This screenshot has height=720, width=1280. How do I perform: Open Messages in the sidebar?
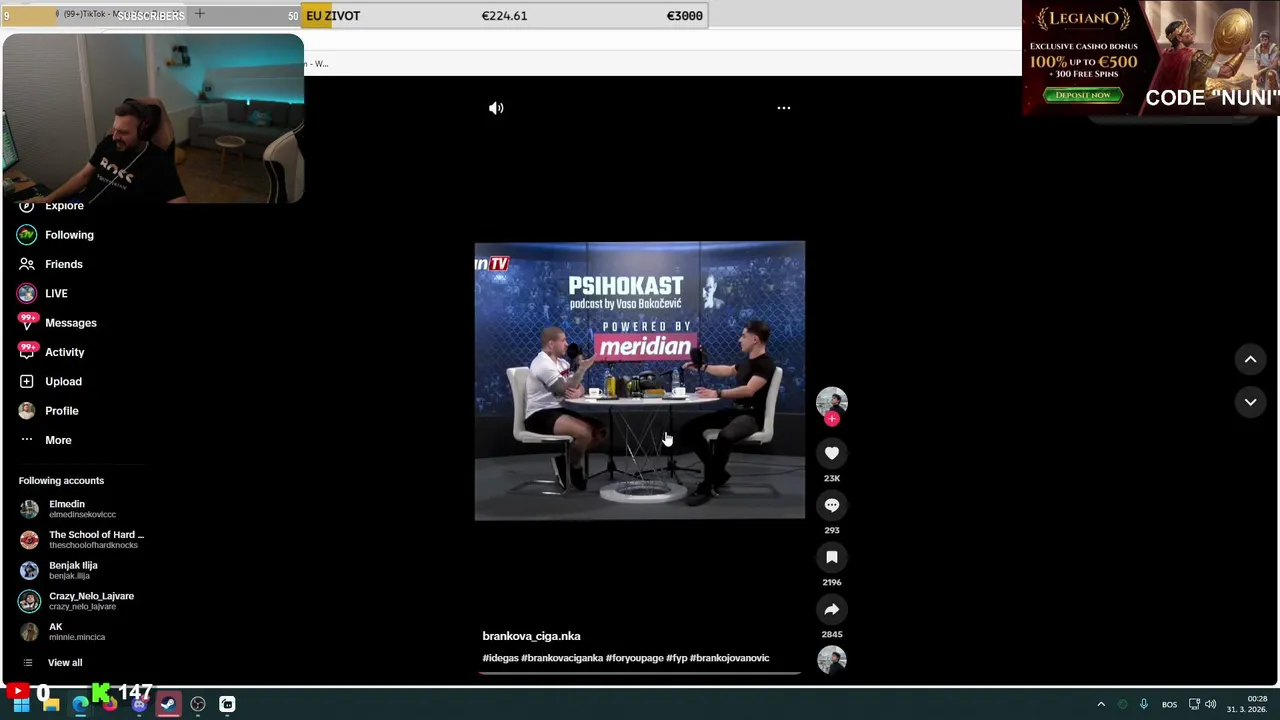click(x=71, y=323)
